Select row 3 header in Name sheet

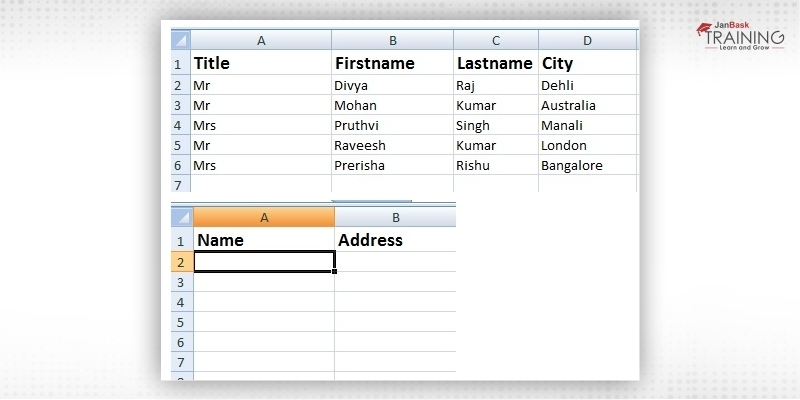(x=182, y=282)
